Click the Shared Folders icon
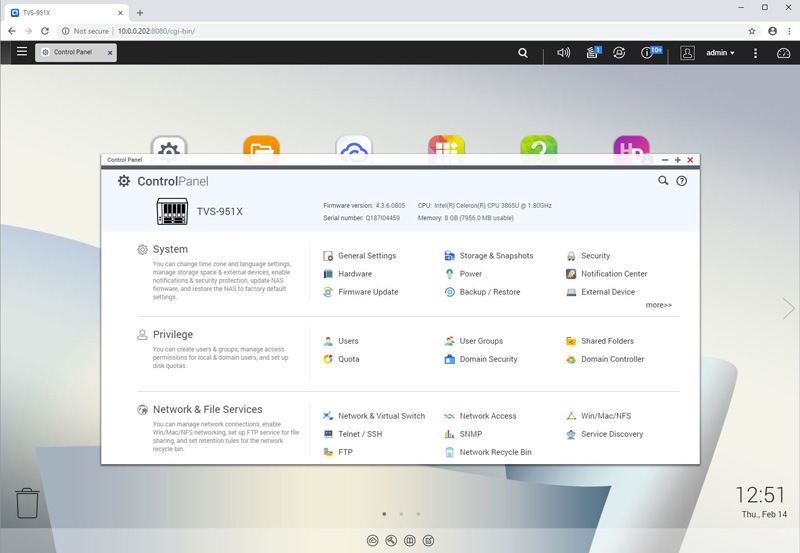This screenshot has height=553, width=800. (x=571, y=341)
